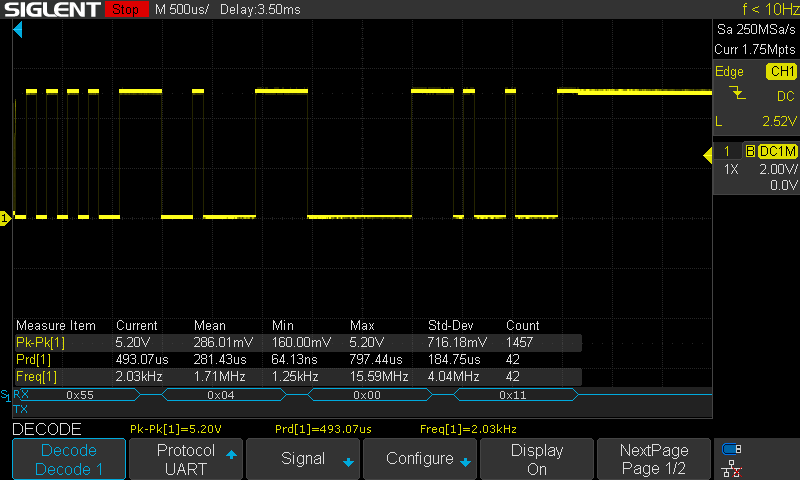The height and width of the screenshot is (480, 800).
Task: Select the Pk-Pk[1] measurement row label
Action: (x=40, y=342)
